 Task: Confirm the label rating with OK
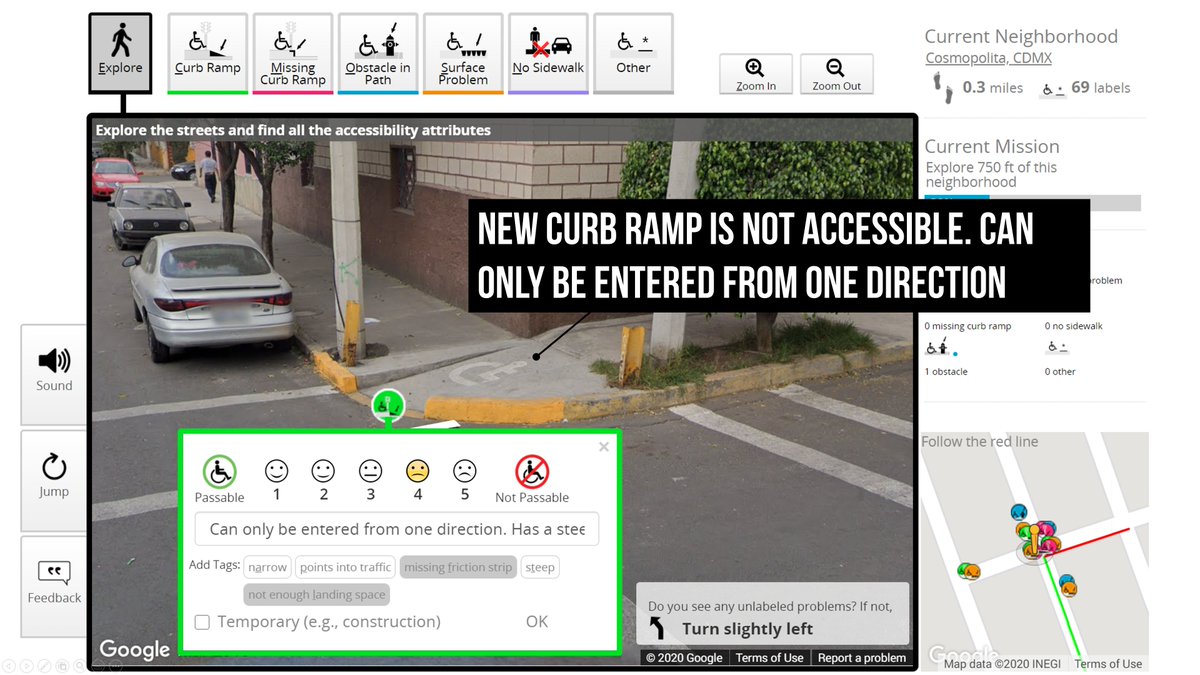coord(536,621)
